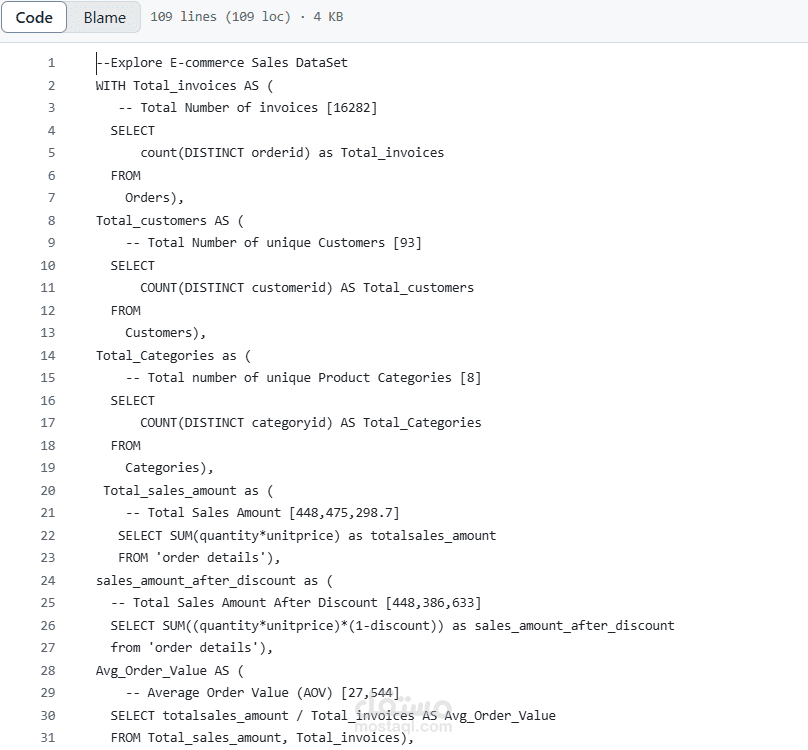Click 'sales_amount_after_discount as (' on line 24
This screenshot has width=808, height=750.
coord(214,580)
